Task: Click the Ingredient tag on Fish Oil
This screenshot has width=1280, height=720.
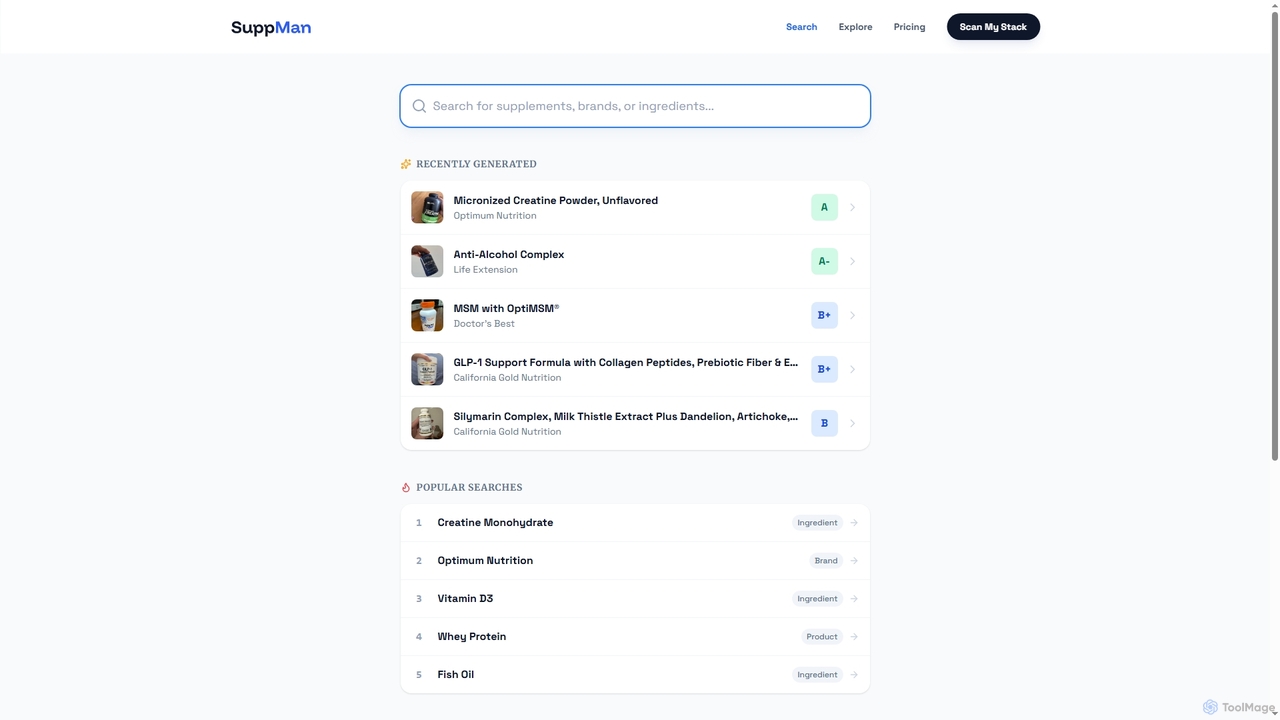Action: coord(817,675)
